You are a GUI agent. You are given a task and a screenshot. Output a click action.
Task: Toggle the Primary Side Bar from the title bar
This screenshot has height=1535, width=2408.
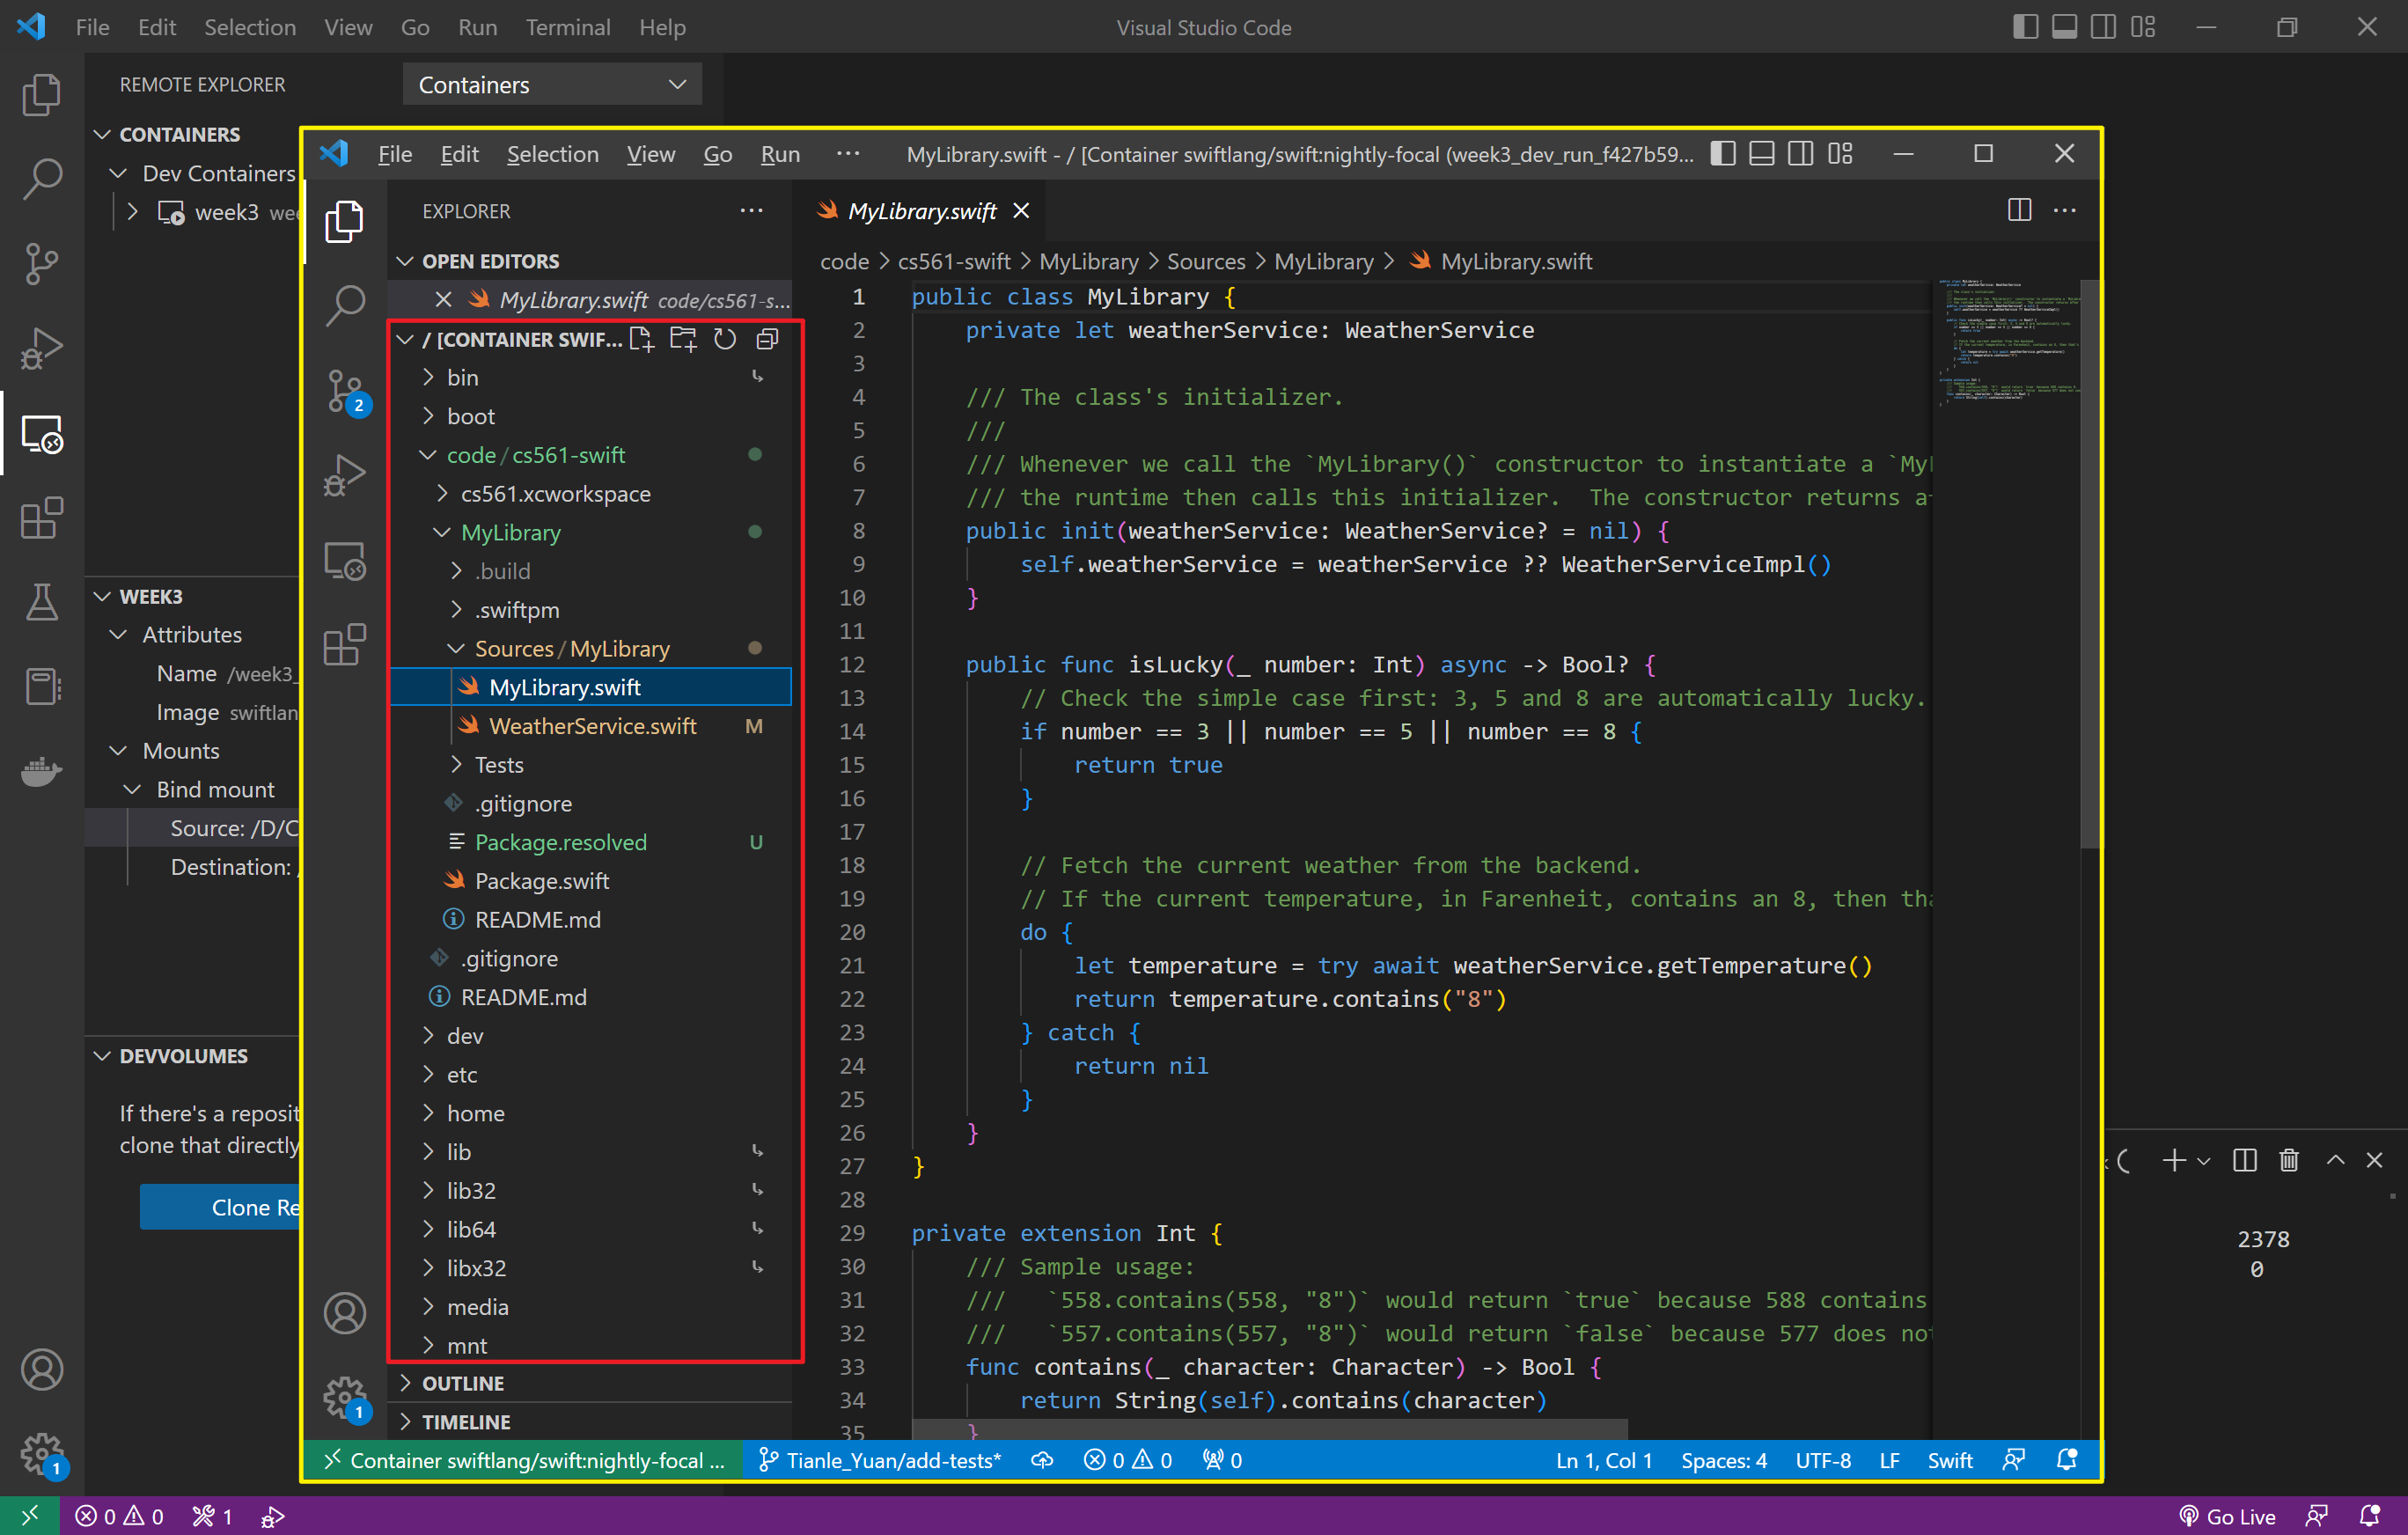pyautogui.click(x=1722, y=153)
